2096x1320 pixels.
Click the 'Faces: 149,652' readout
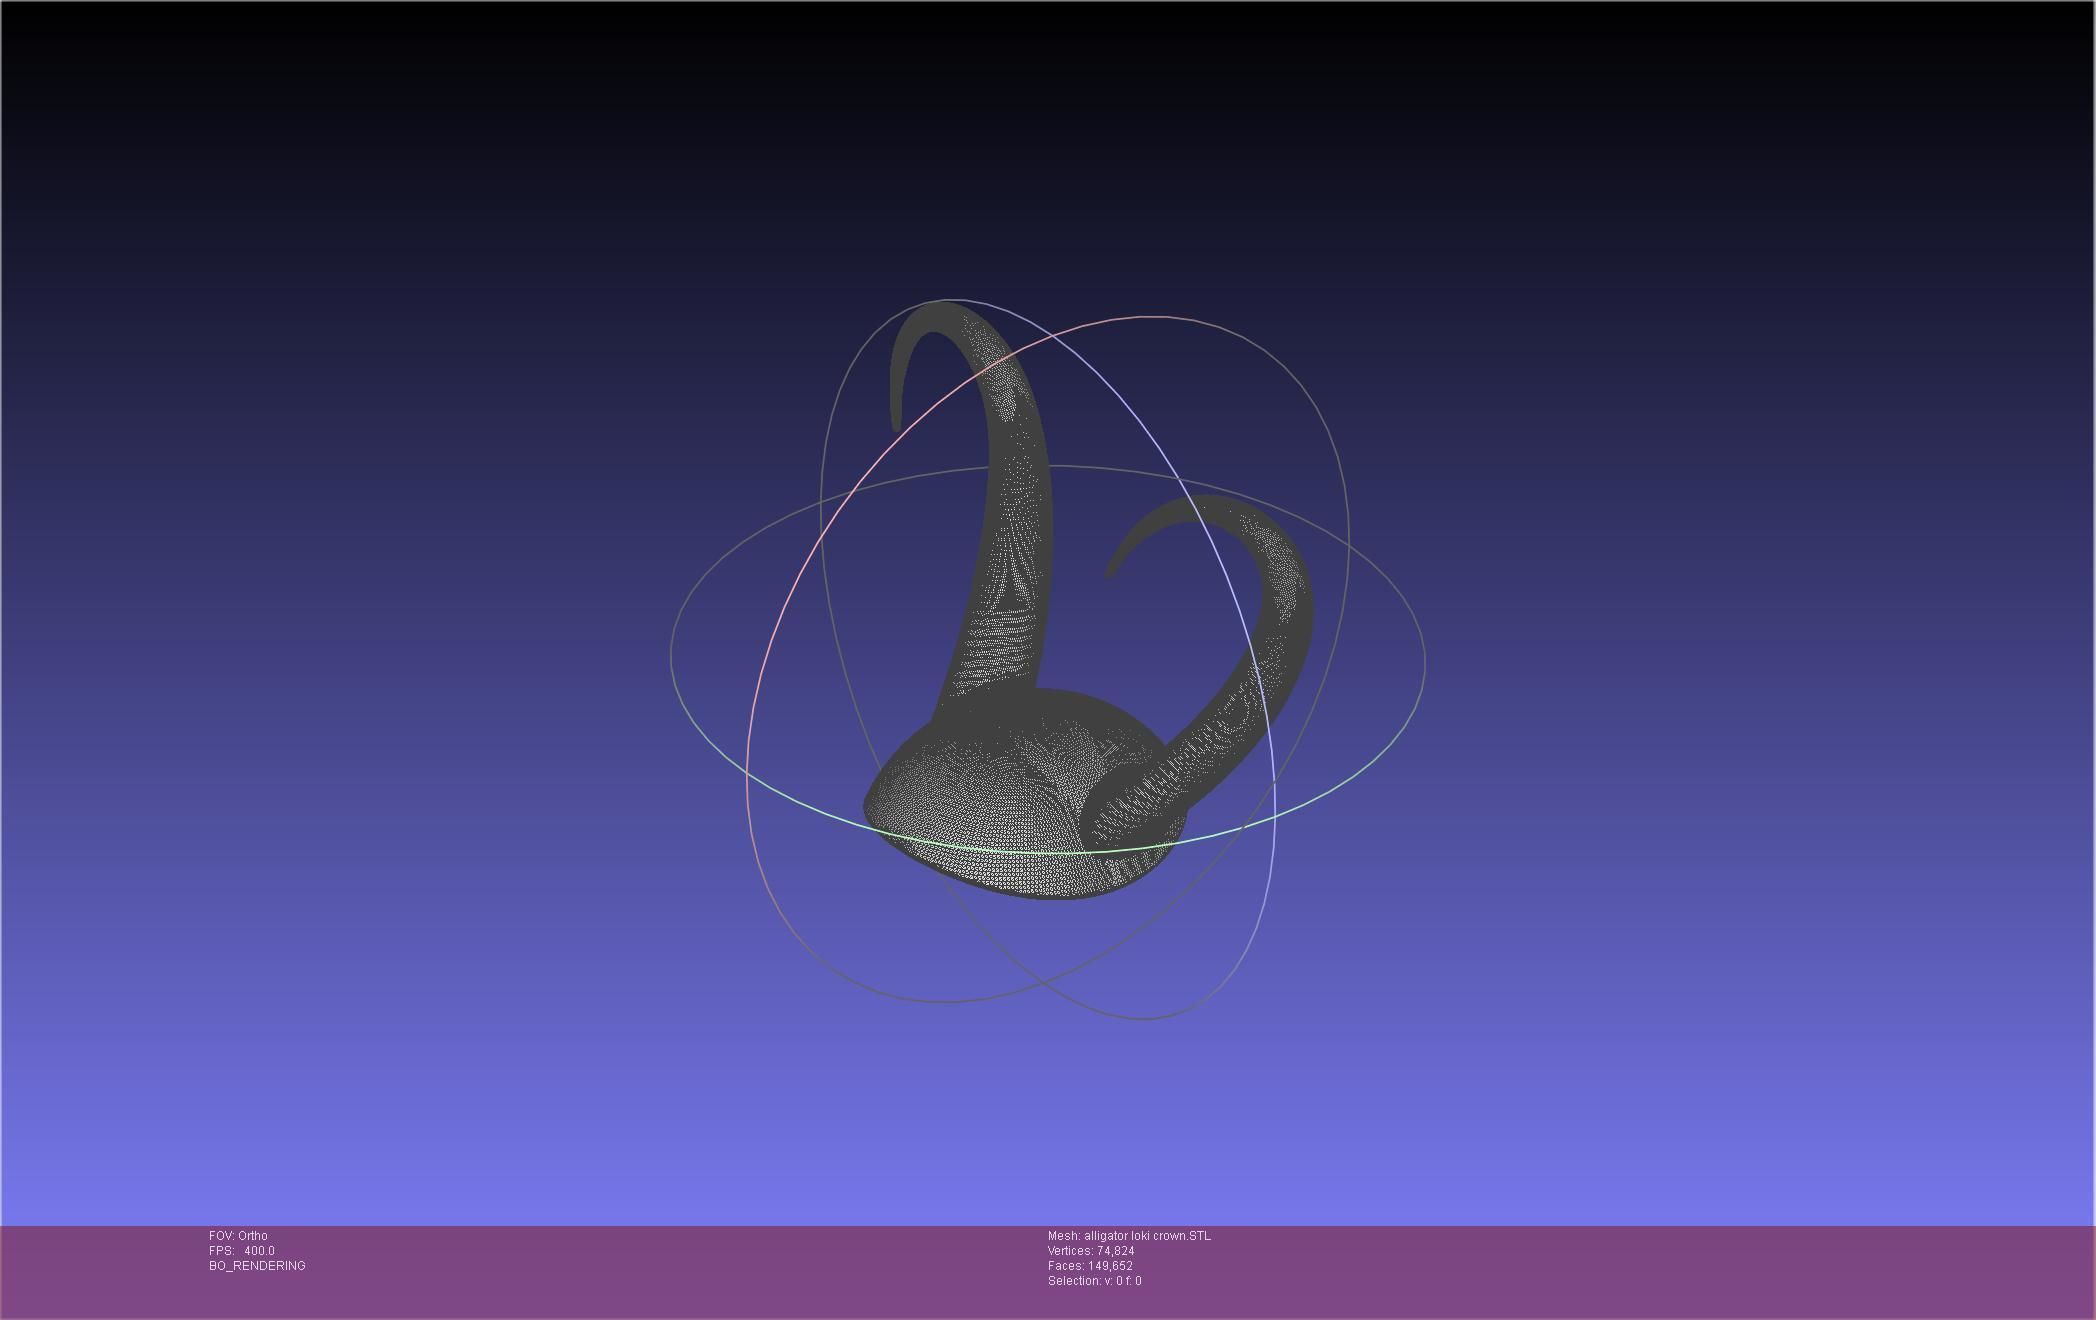(x=1090, y=1266)
